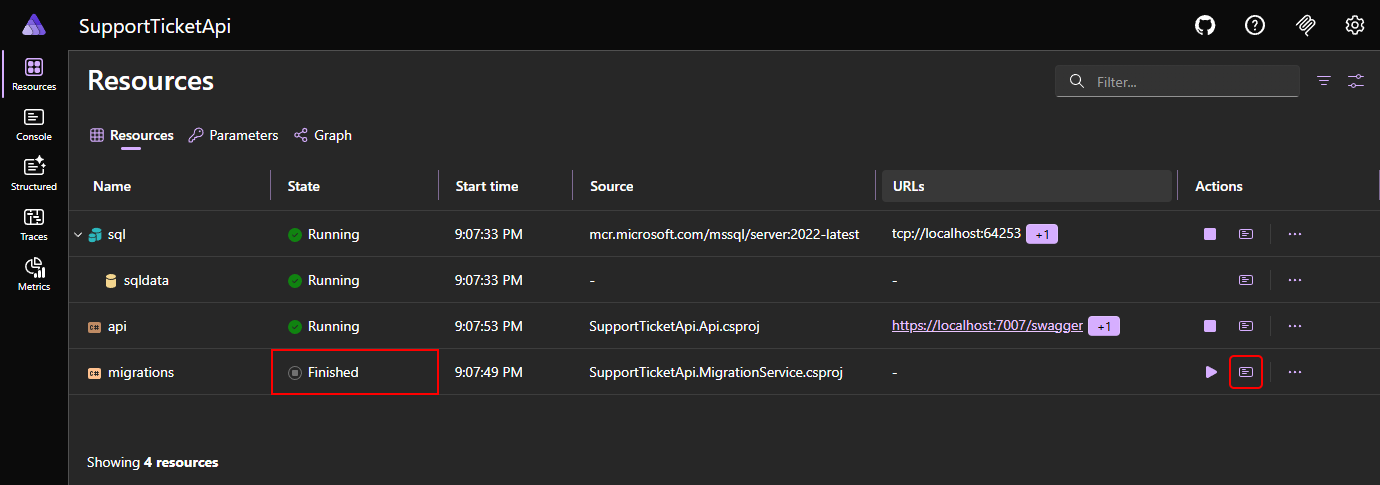
Task: Open more actions menu for migrations
Action: 1295,372
